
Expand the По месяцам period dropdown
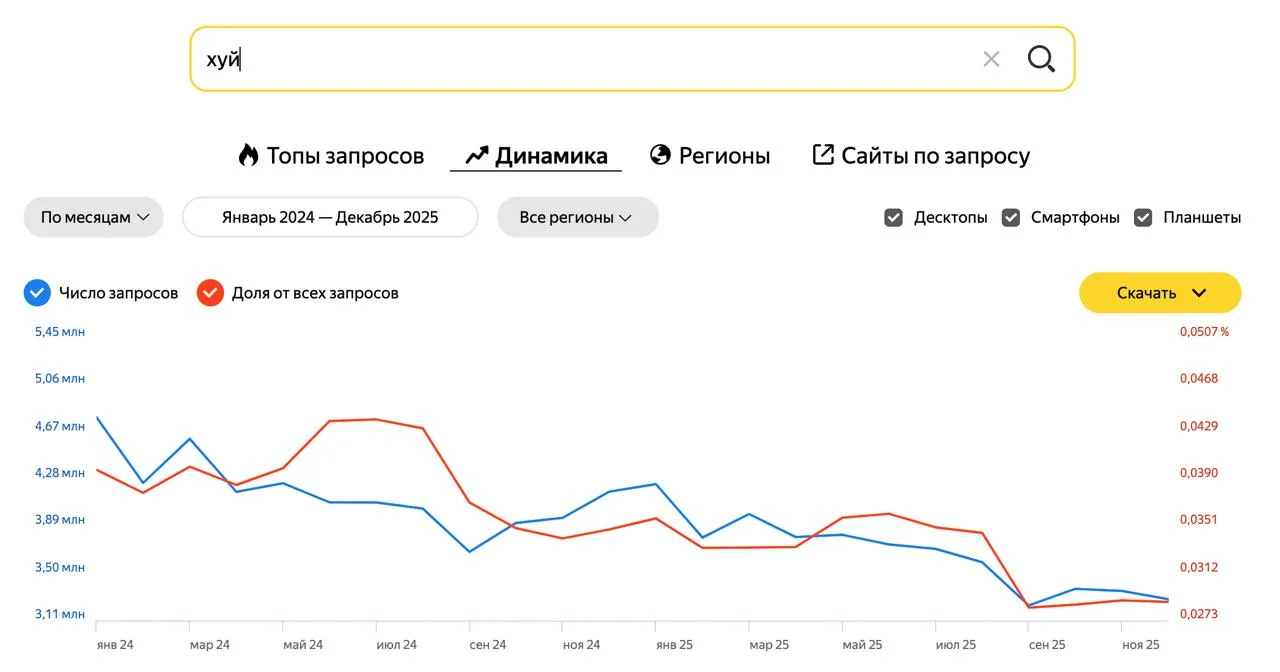[x=94, y=217]
